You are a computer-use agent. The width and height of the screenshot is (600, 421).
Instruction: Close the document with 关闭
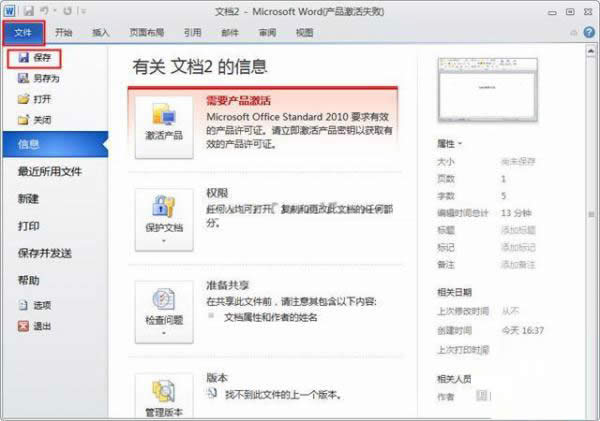[40, 120]
